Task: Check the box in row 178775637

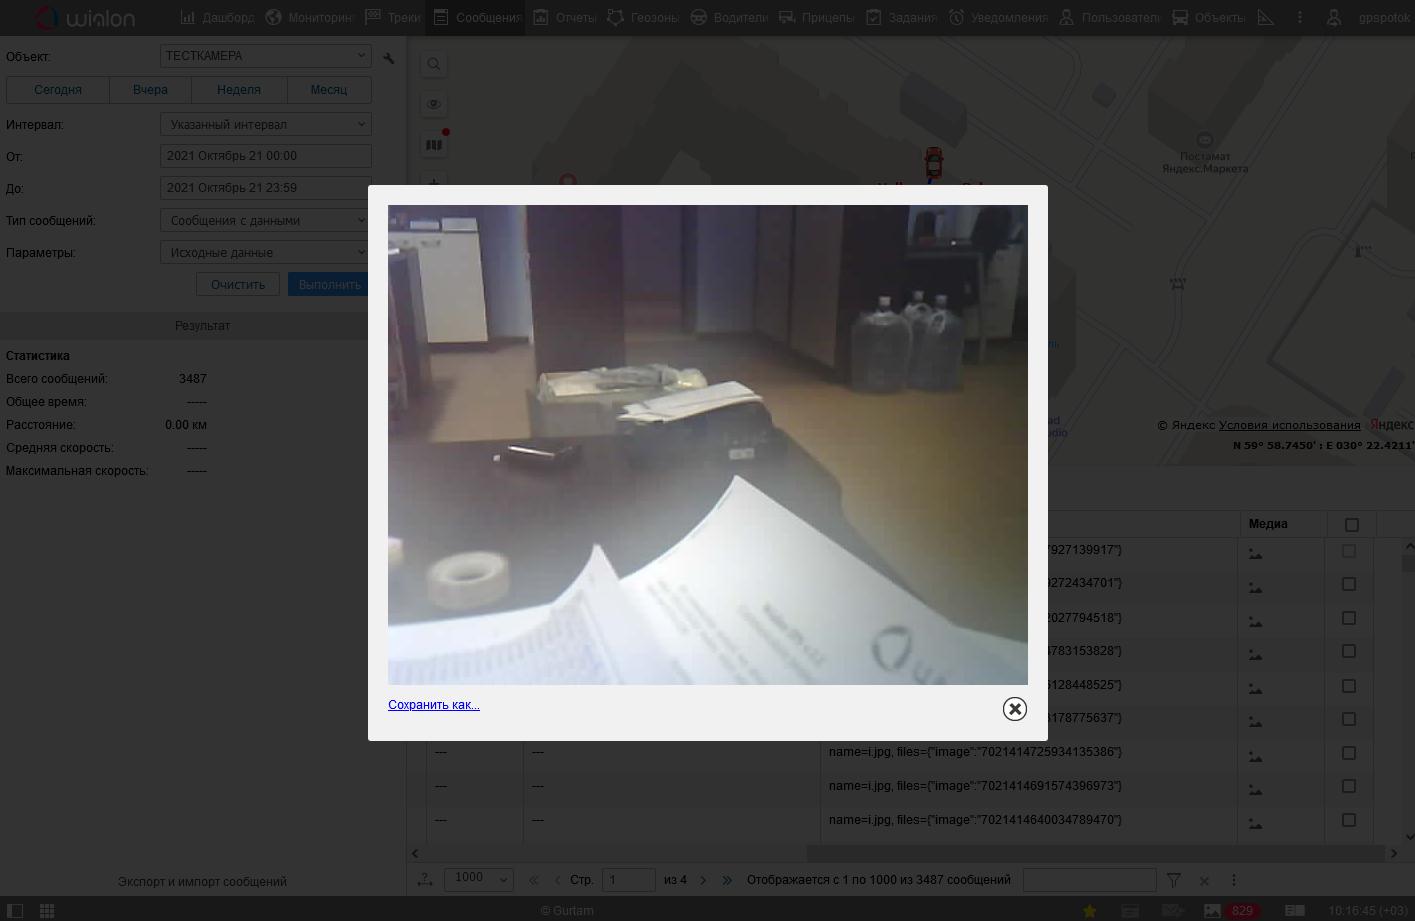Action: tap(1349, 719)
